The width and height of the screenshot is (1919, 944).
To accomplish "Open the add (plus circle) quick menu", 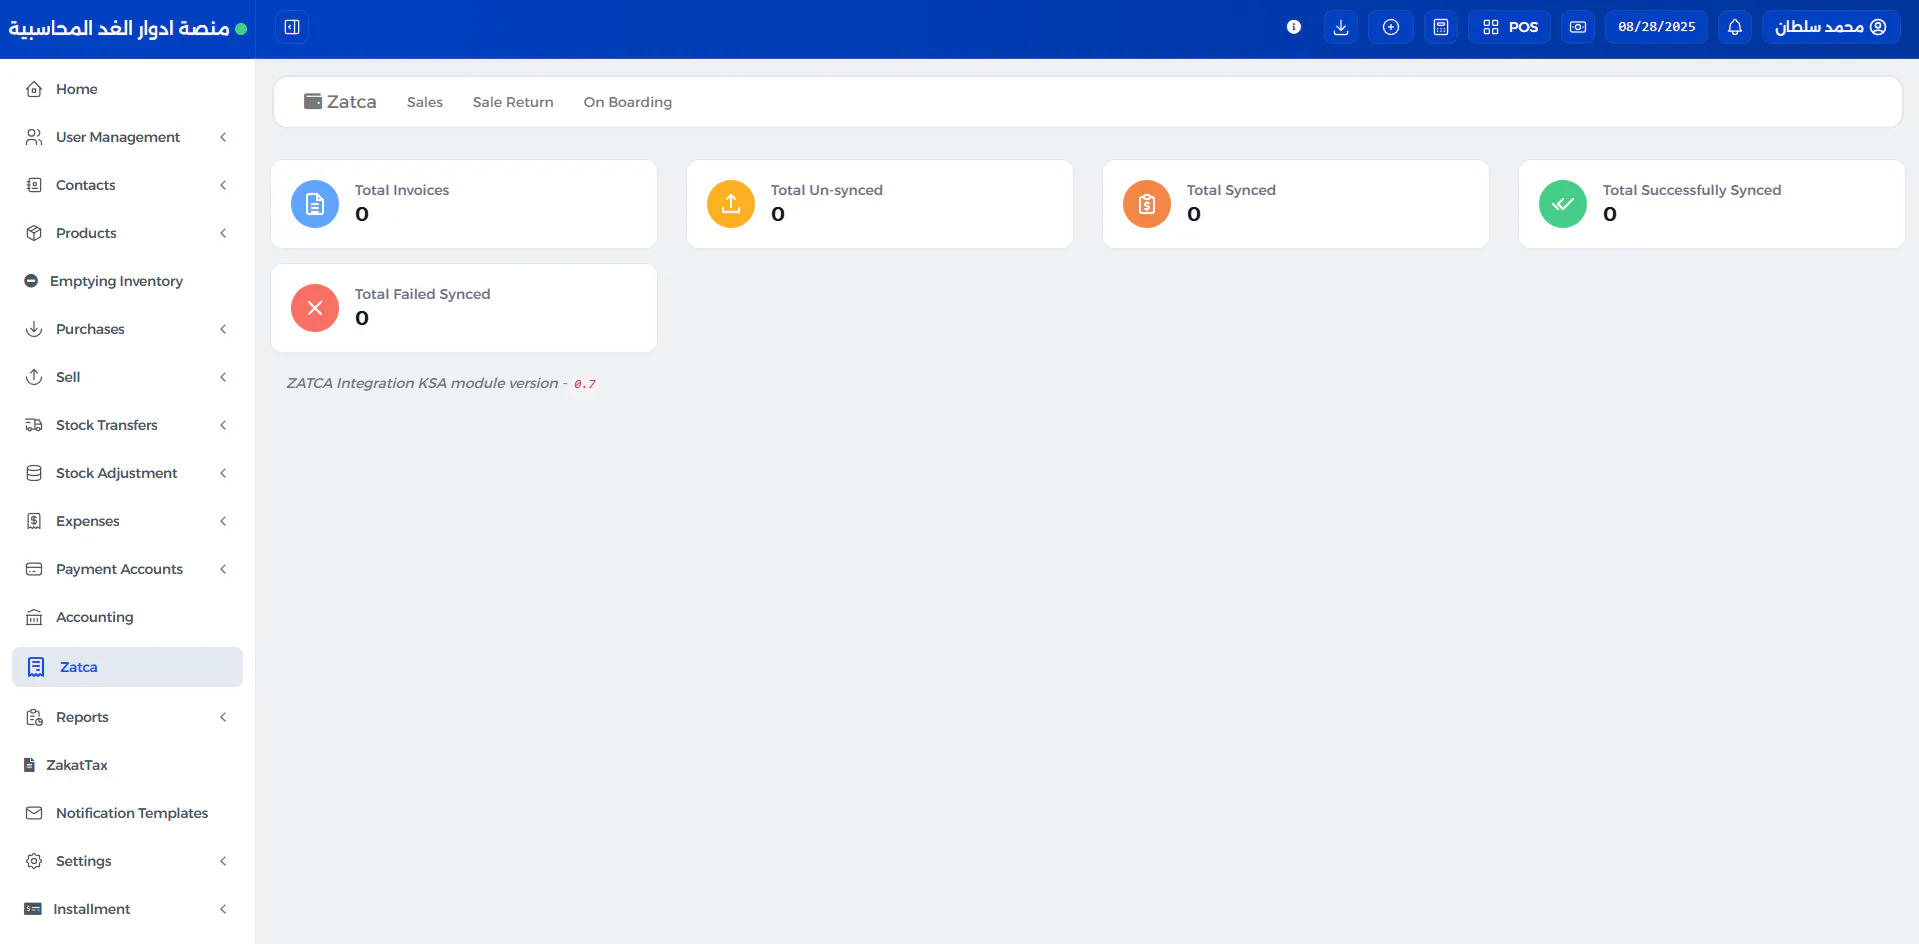I will [x=1391, y=27].
